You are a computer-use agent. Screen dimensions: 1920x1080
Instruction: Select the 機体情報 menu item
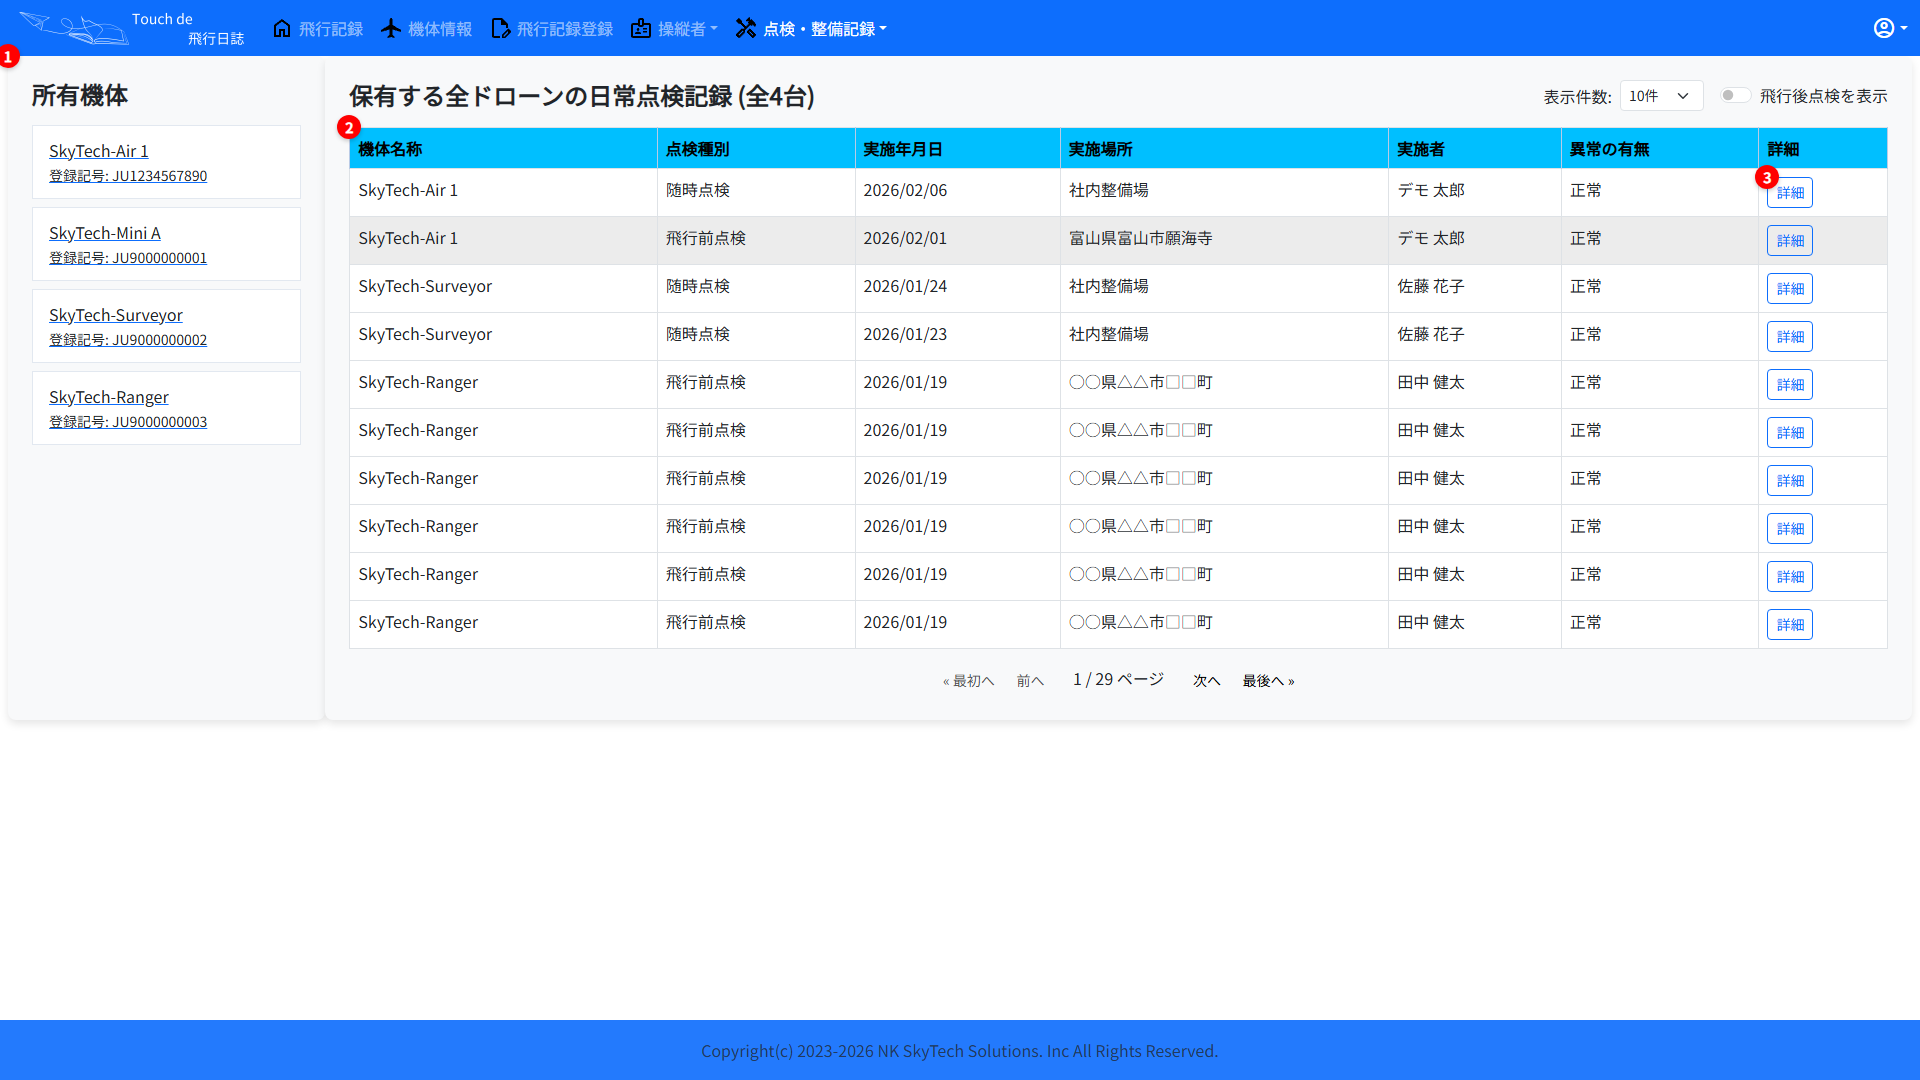click(x=439, y=28)
